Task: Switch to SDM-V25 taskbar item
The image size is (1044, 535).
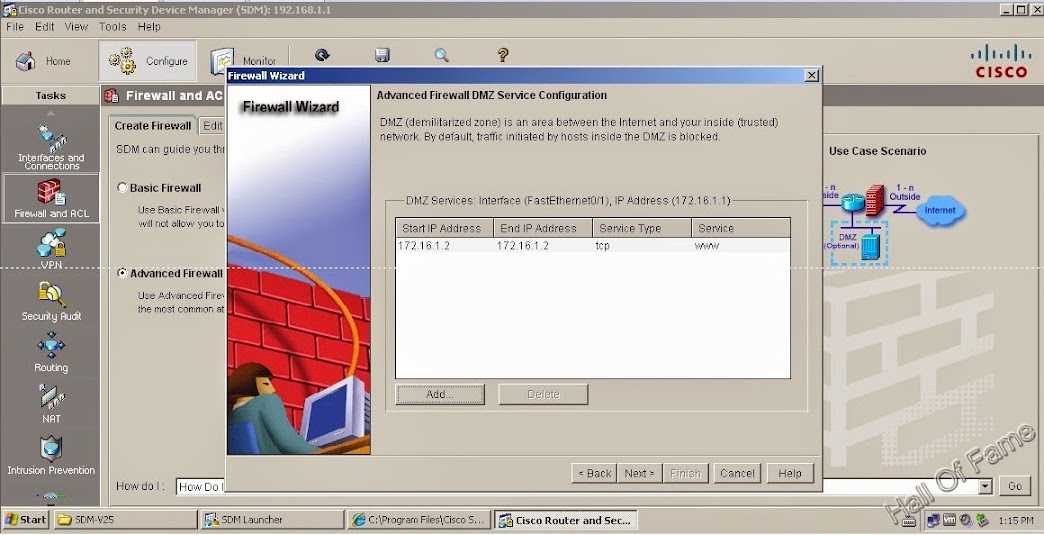Action: 125,520
